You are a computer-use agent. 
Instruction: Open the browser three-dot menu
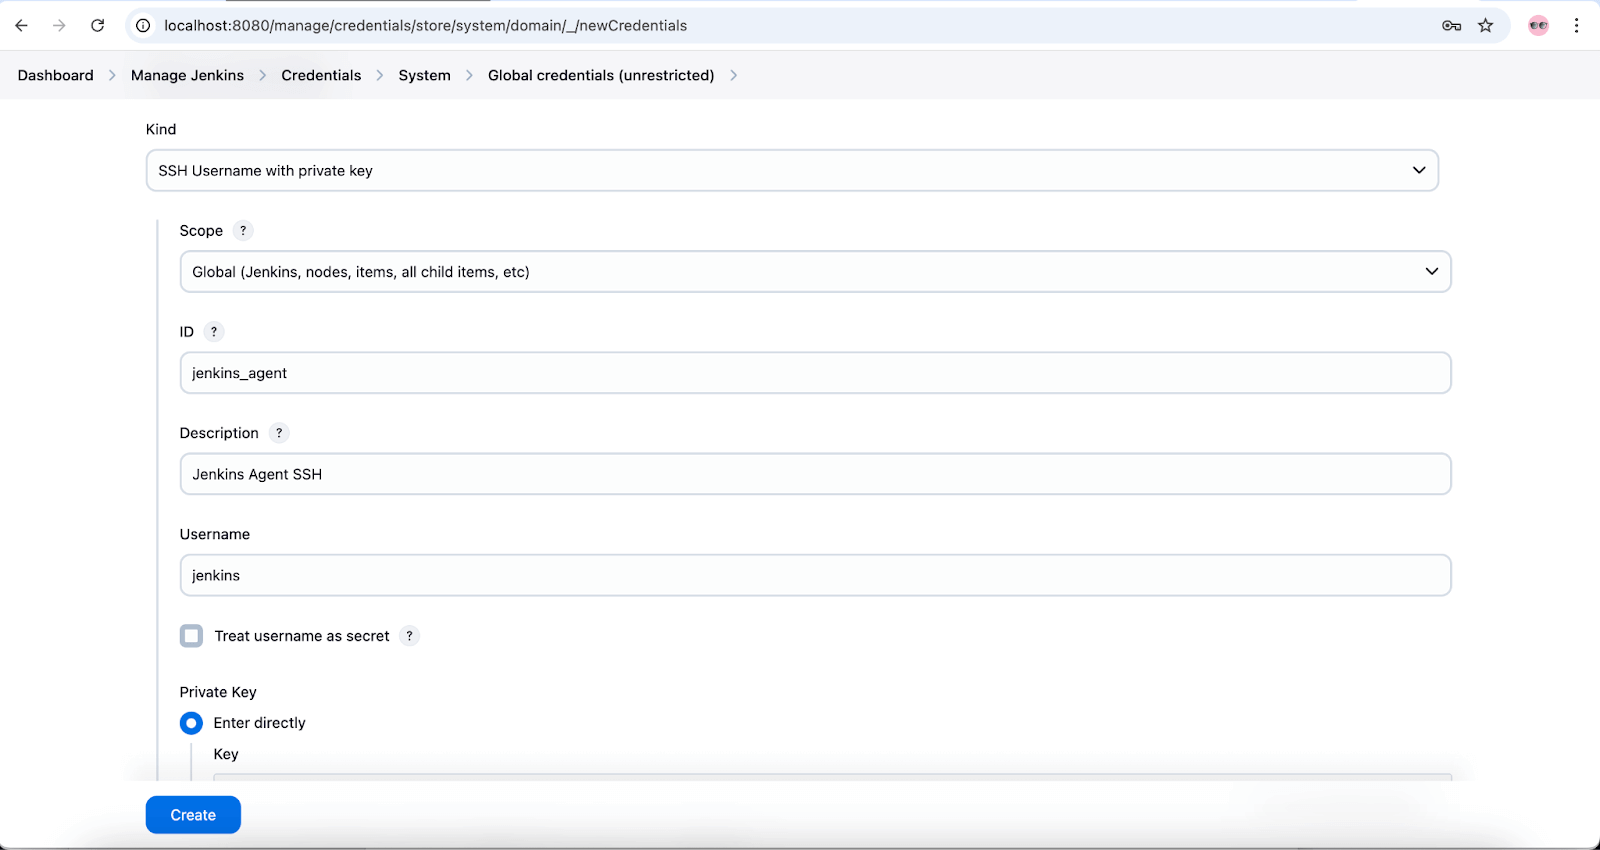point(1576,25)
